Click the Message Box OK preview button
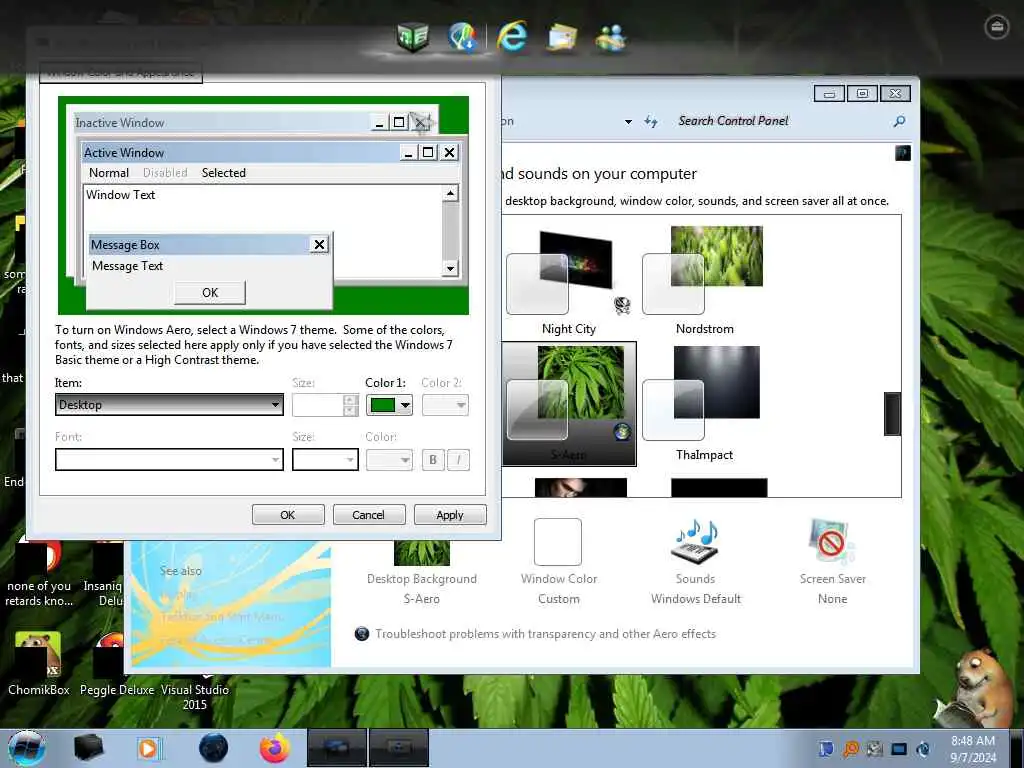This screenshot has height=768, width=1024. tap(210, 293)
